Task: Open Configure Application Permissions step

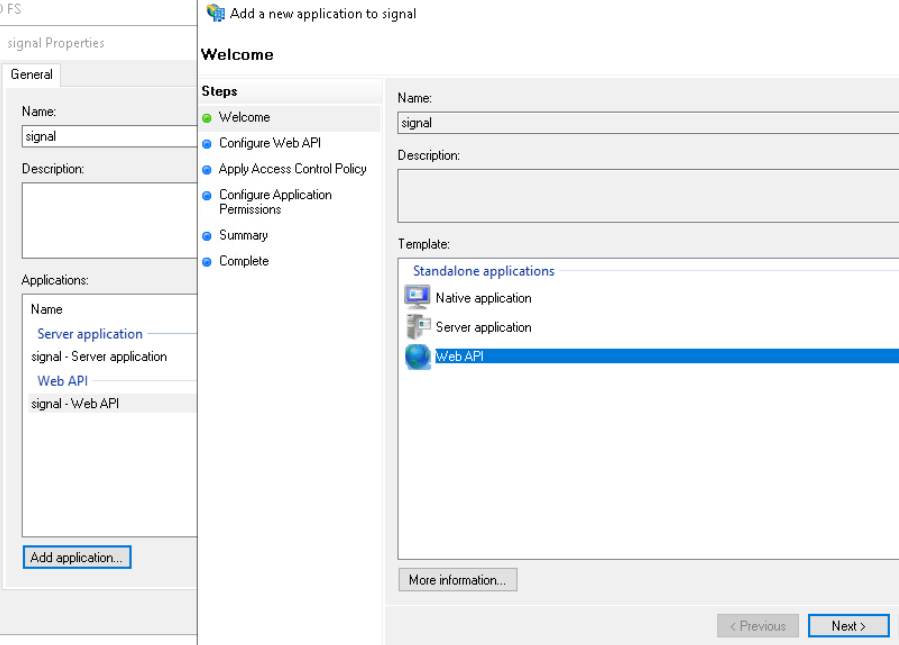Action: coord(275,202)
